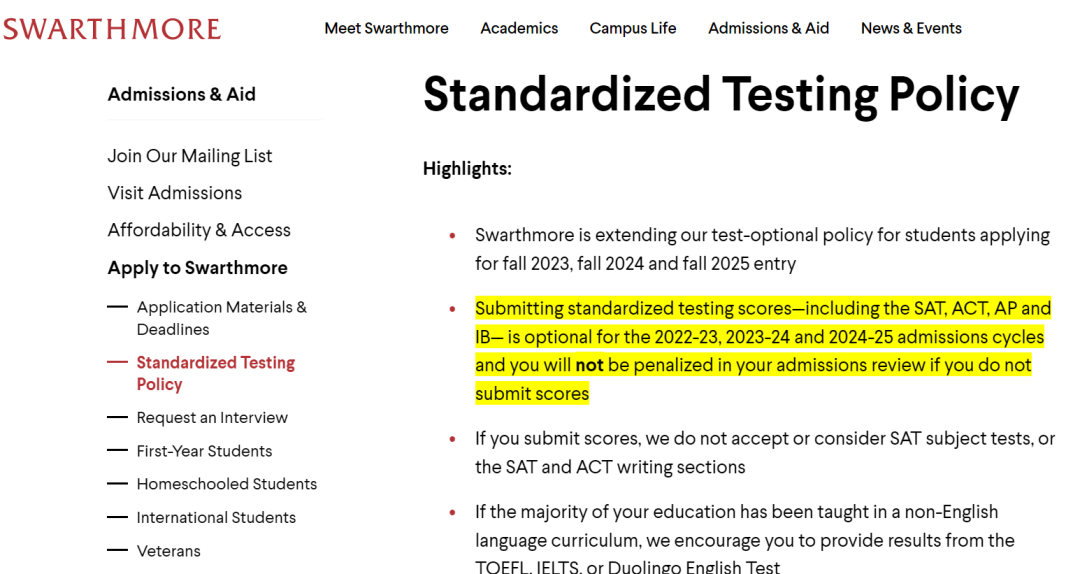Open the Visit Admissions link
1080x574 pixels.
tap(175, 193)
